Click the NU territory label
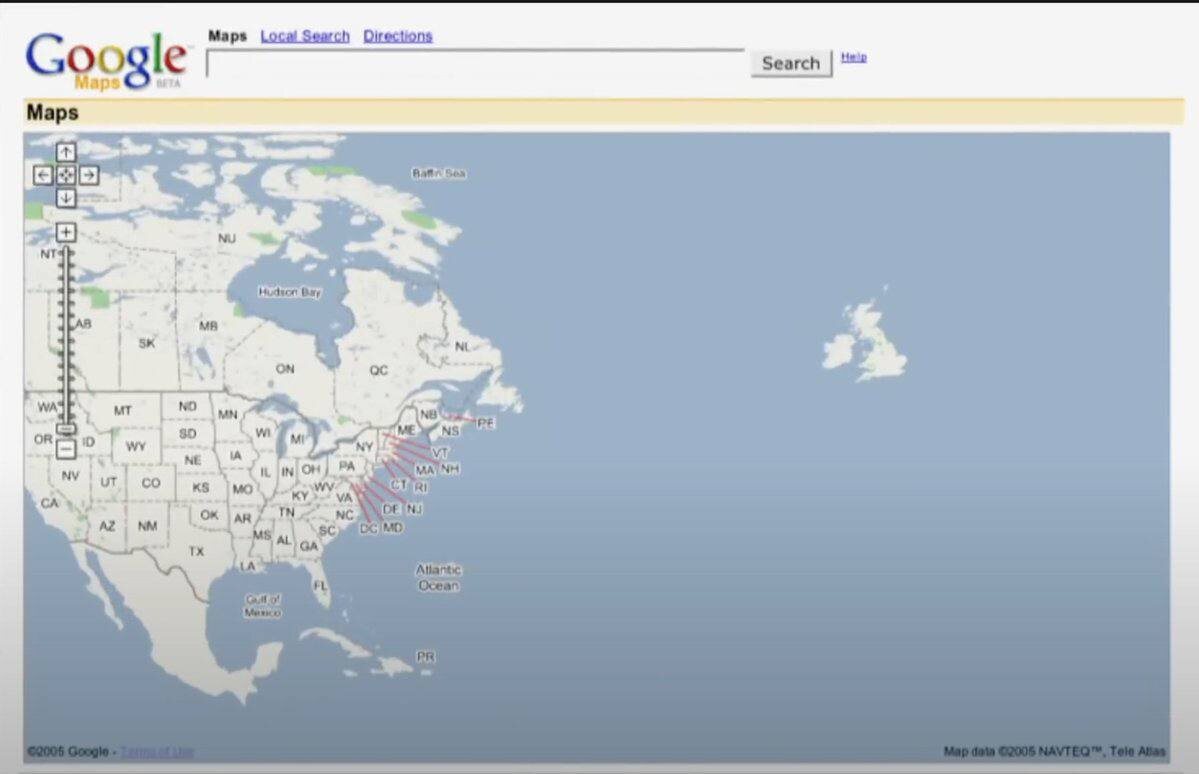The image size is (1199, 774). (227, 239)
